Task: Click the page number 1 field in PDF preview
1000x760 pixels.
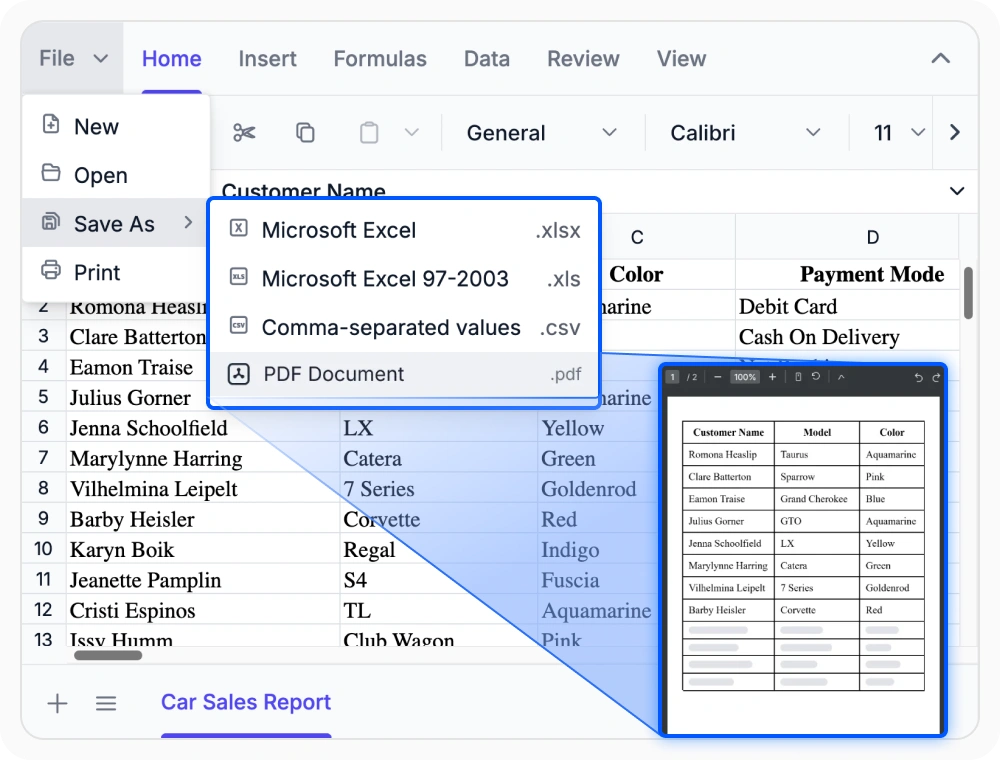Action: click(672, 377)
